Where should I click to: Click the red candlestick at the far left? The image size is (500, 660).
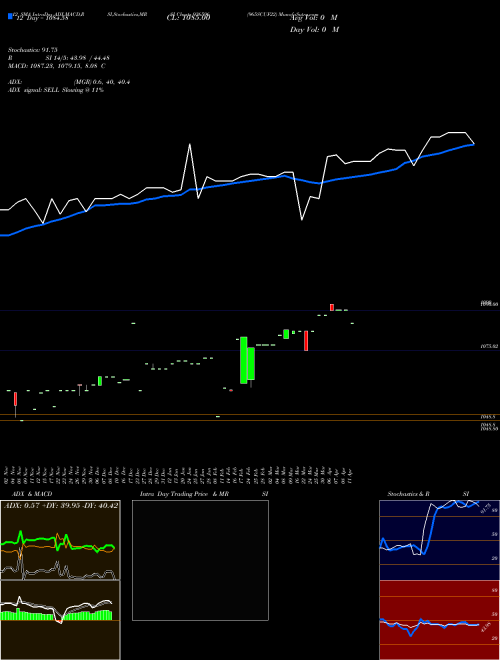(x=16, y=399)
